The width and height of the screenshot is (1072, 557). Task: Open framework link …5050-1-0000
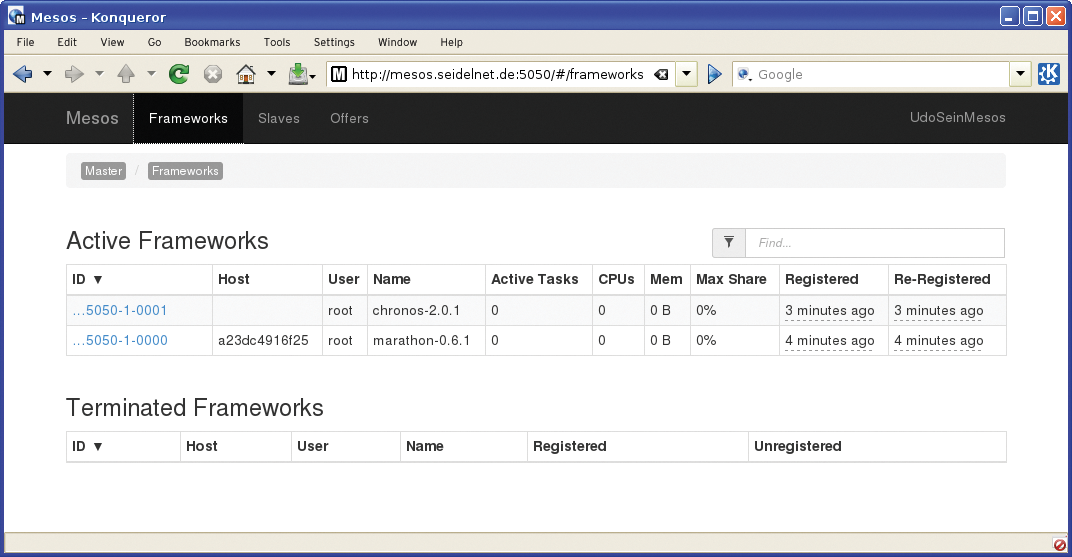tap(120, 340)
